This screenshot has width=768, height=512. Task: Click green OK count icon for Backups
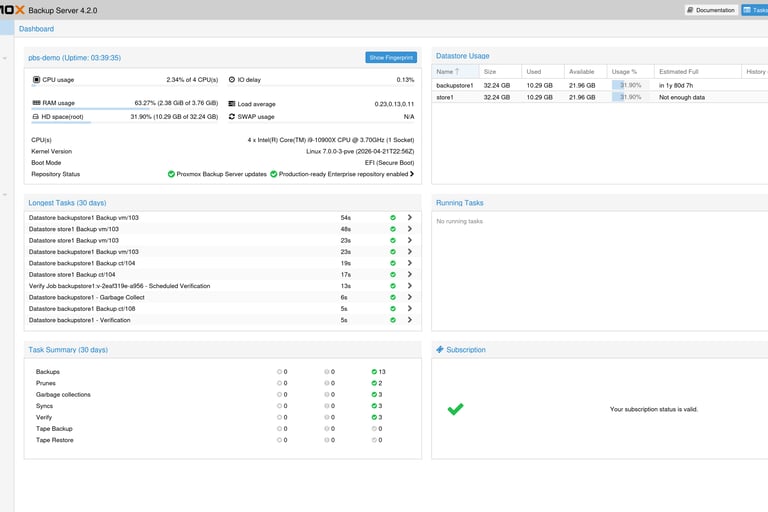tap(374, 372)
